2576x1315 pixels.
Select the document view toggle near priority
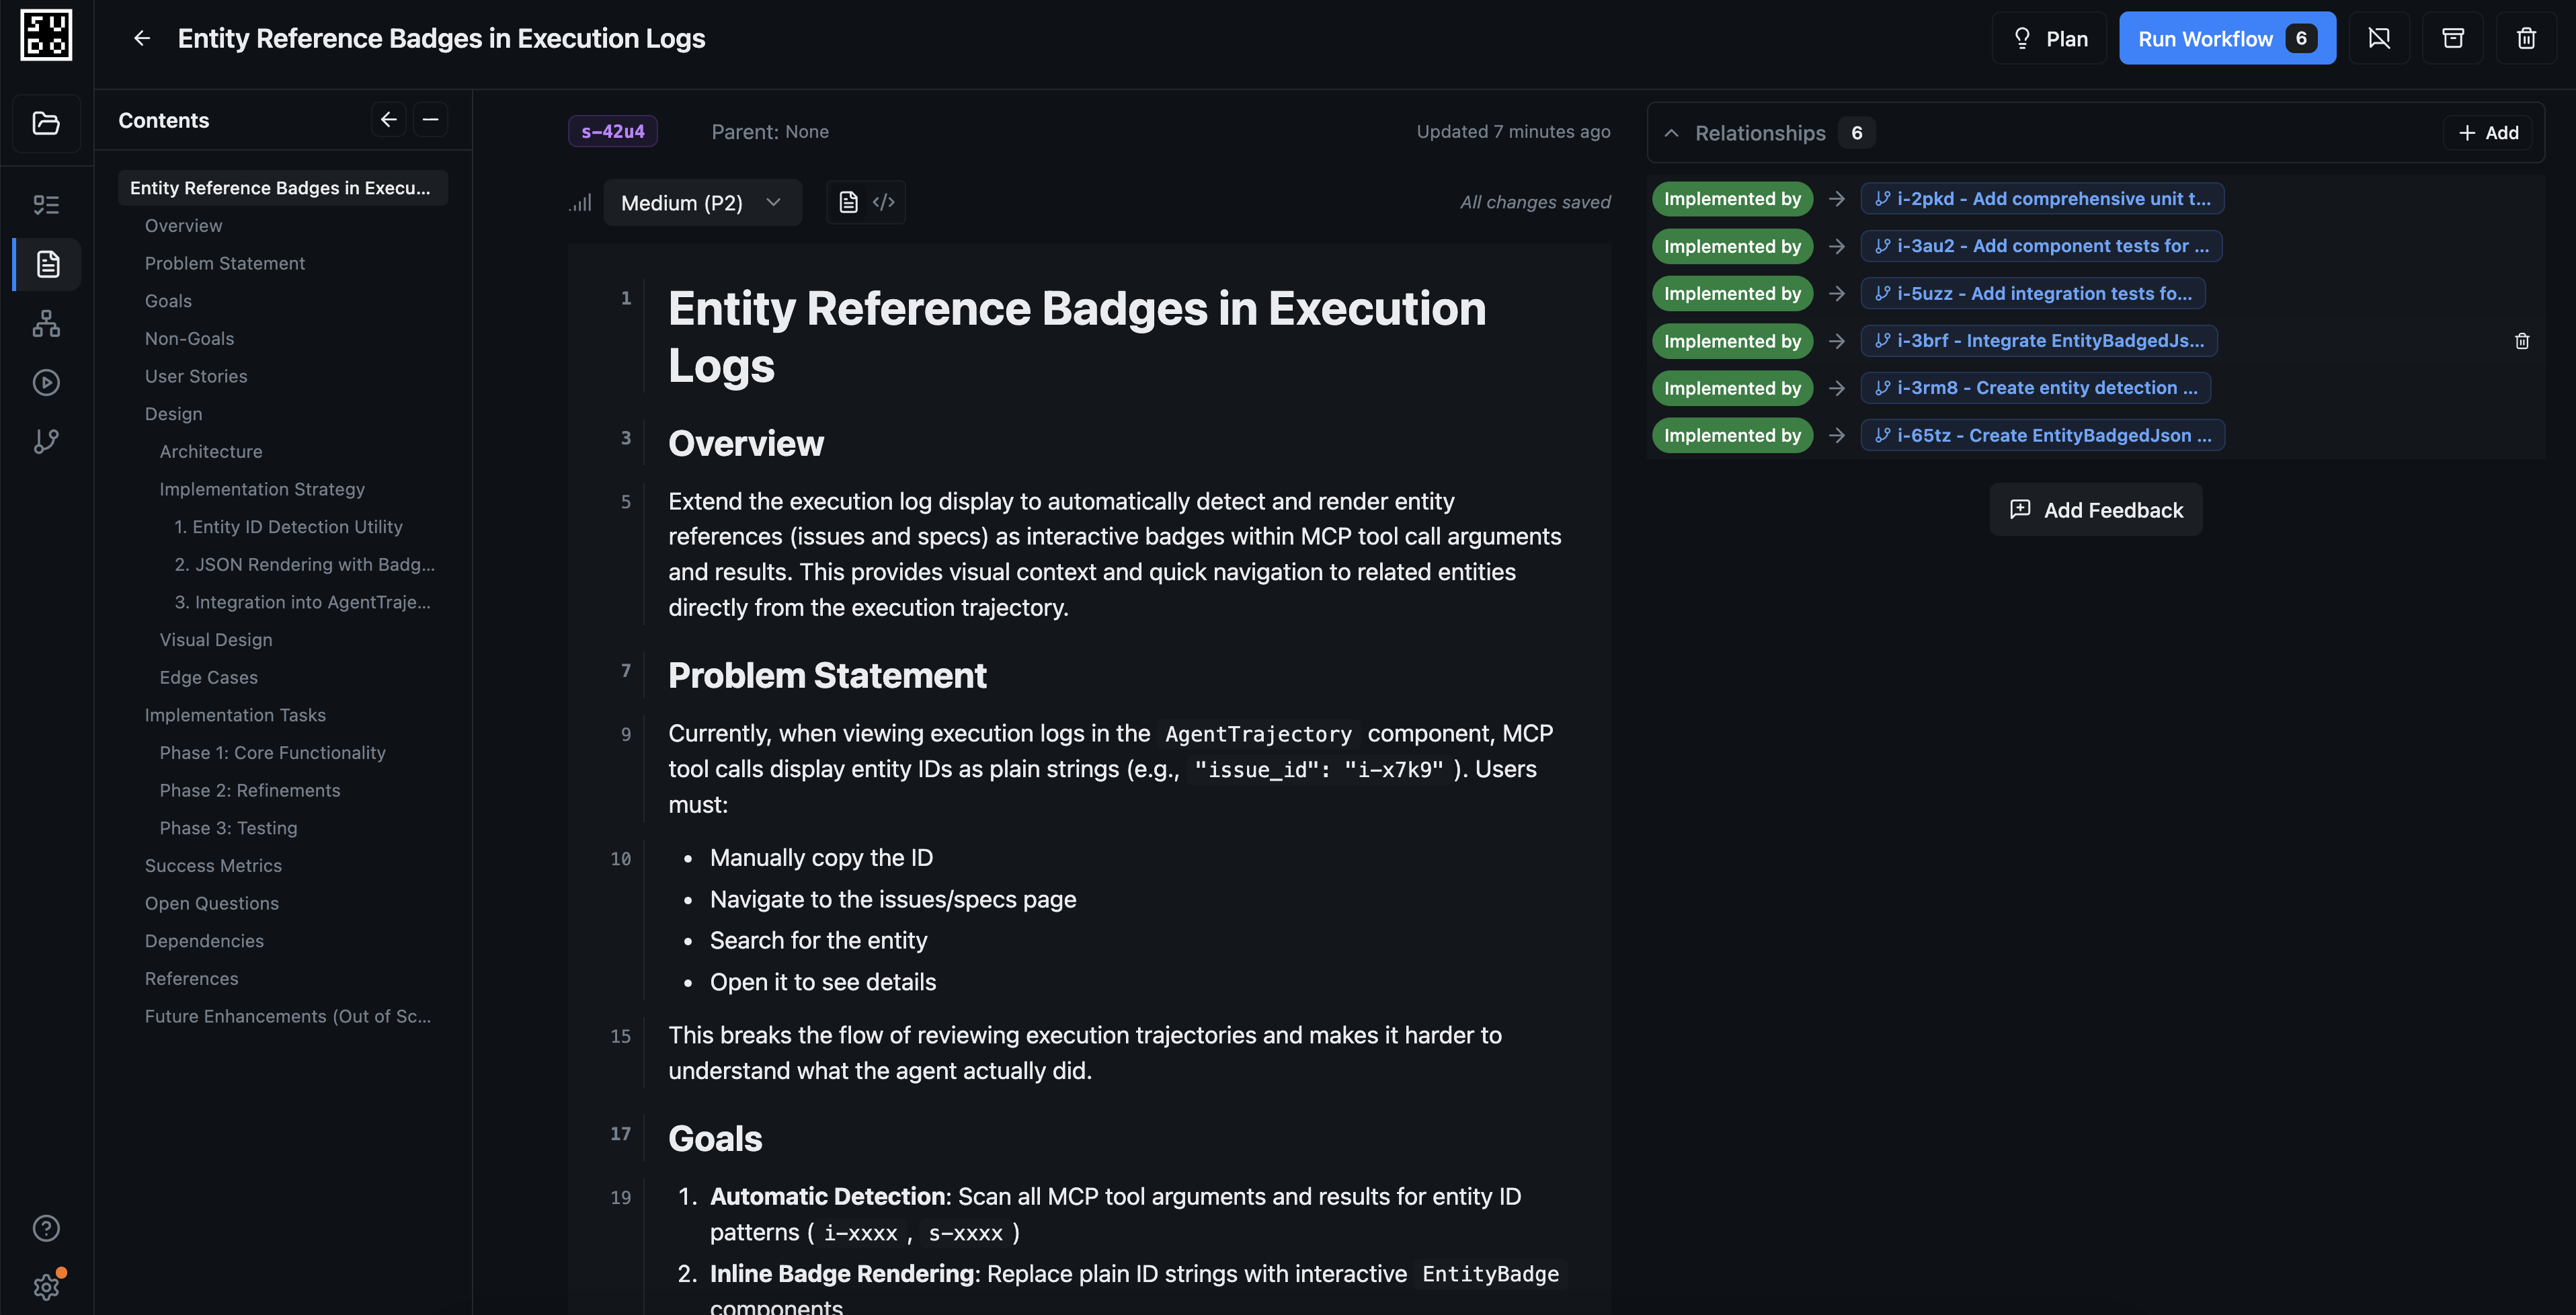849,202
